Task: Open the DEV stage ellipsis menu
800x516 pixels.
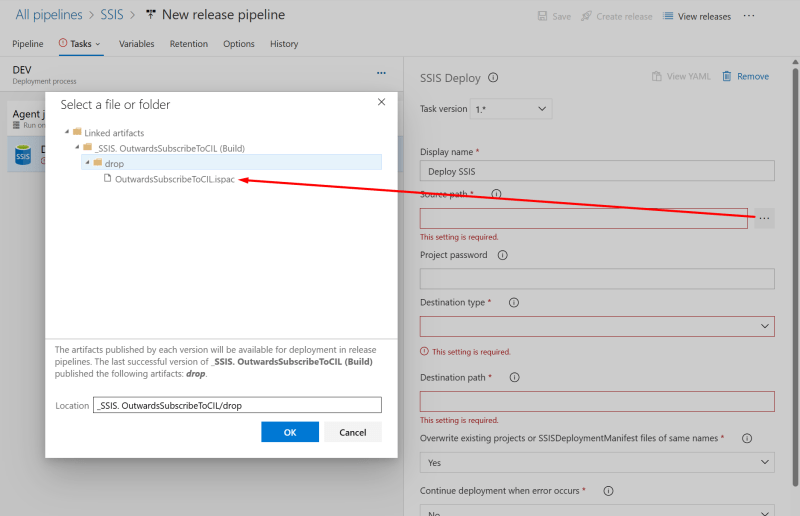Action: tap(381, 73)
